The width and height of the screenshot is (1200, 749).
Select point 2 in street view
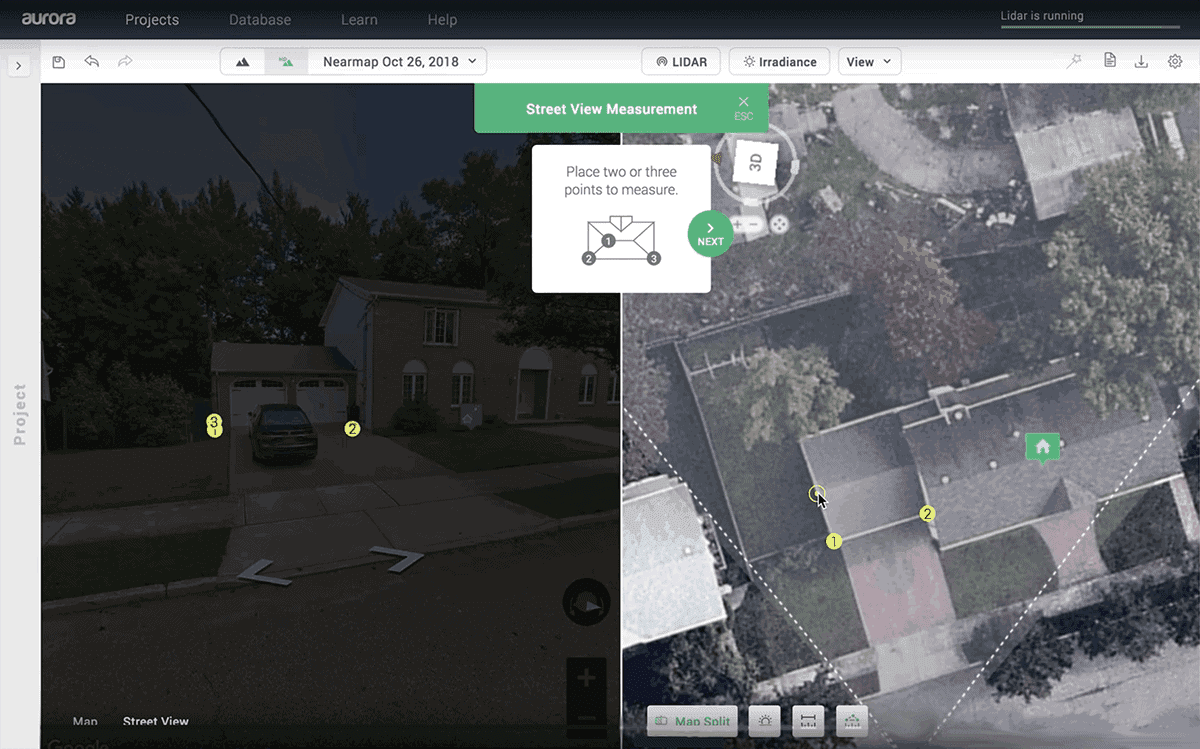(352, 429)
